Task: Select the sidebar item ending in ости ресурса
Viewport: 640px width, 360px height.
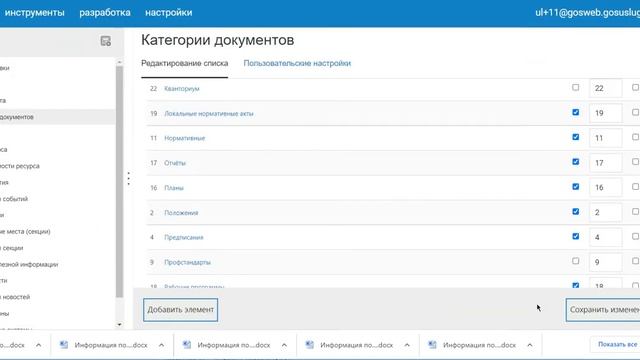Action: [20, 166]
